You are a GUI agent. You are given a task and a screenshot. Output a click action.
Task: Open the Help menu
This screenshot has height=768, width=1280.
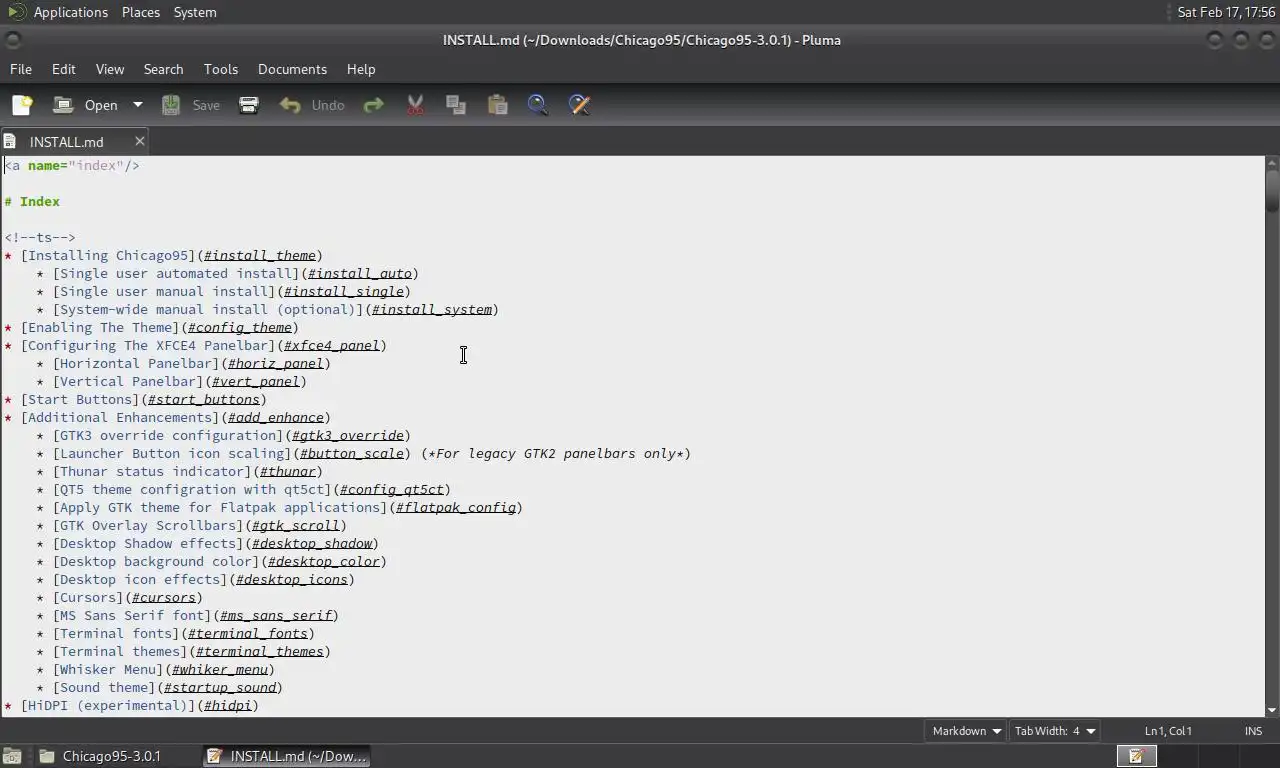click(x=361, y=69)
